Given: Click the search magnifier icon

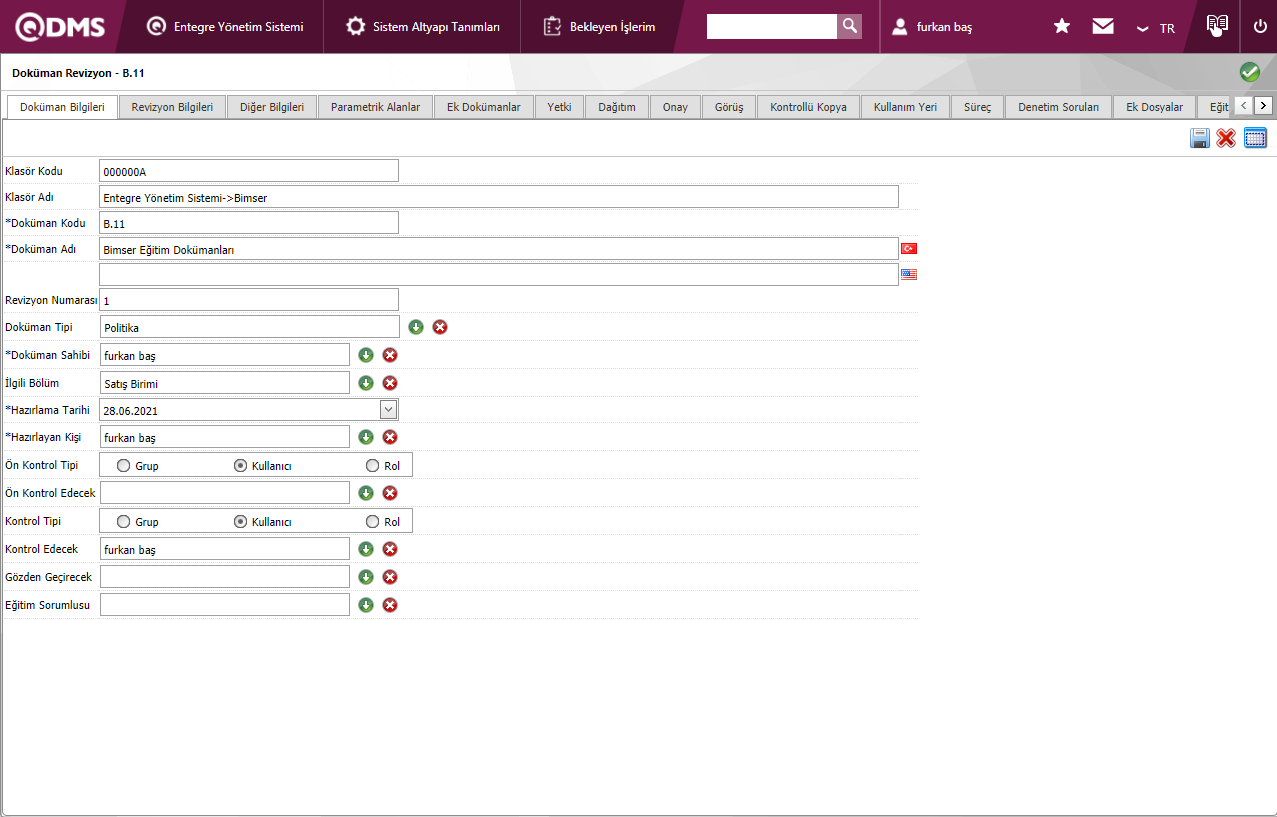Looking at the screenshot, I should pyautogui.click(x=849, y=27).
